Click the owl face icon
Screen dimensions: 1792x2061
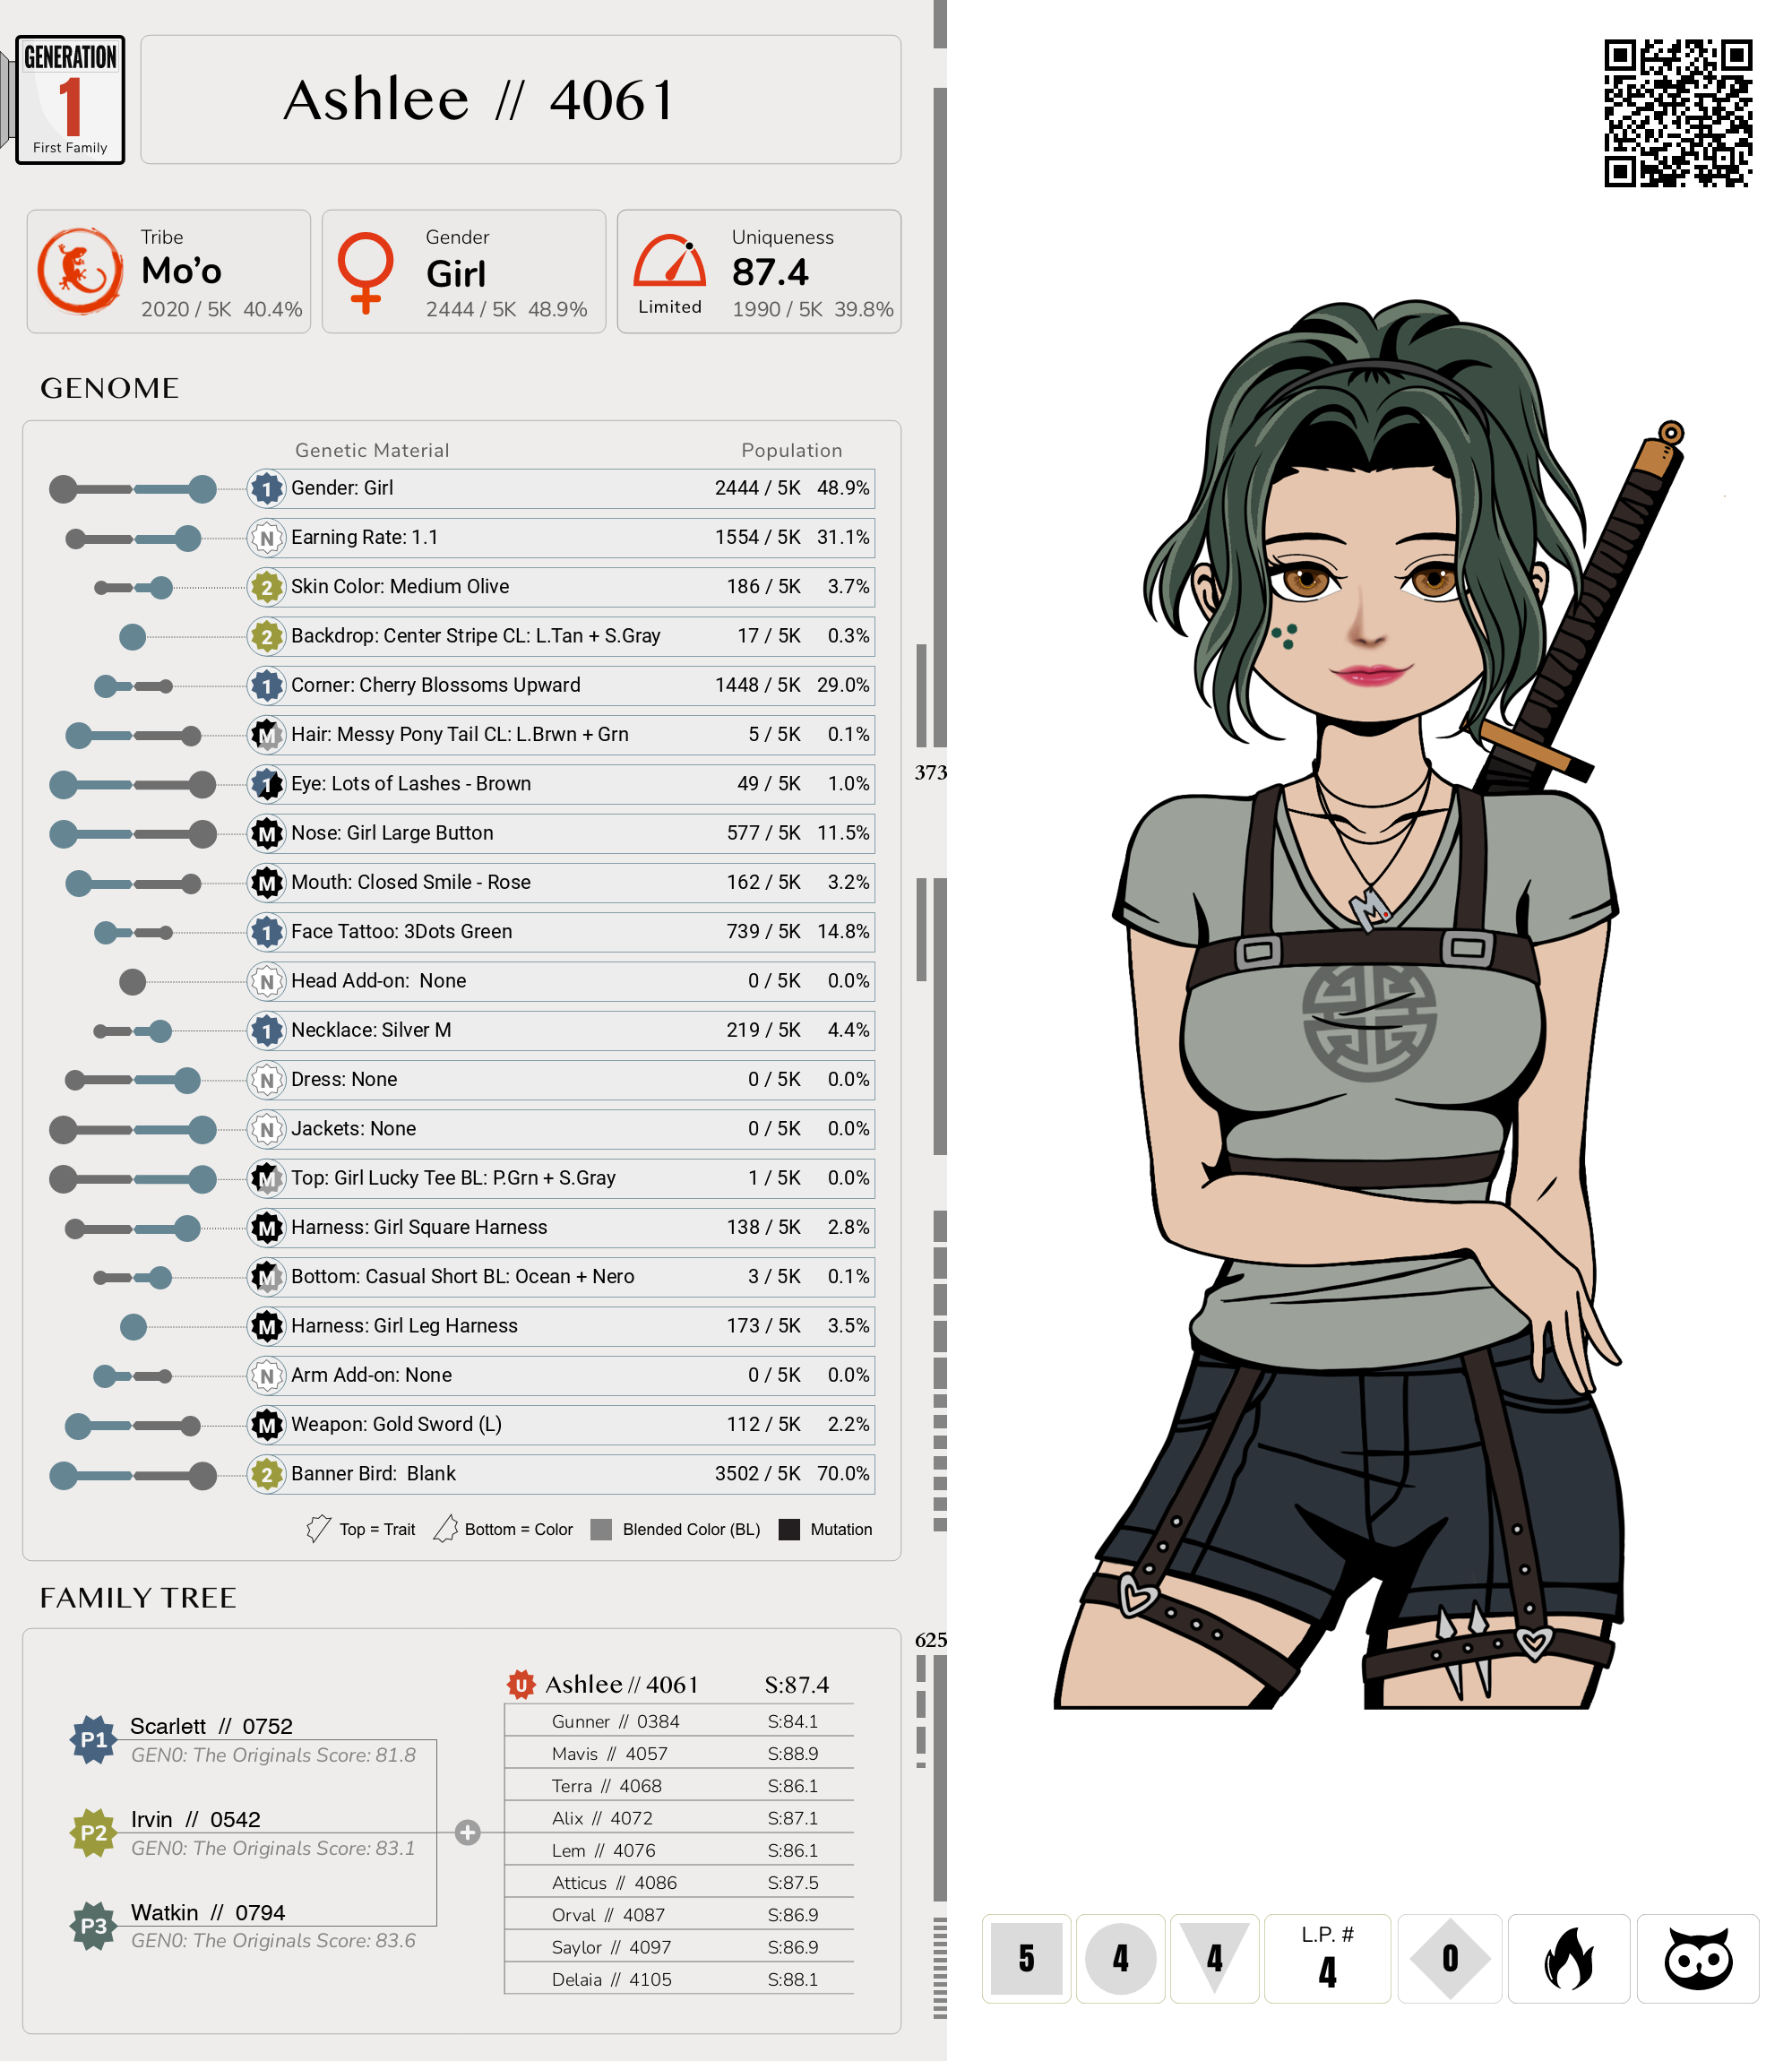pos(1697,1958)
